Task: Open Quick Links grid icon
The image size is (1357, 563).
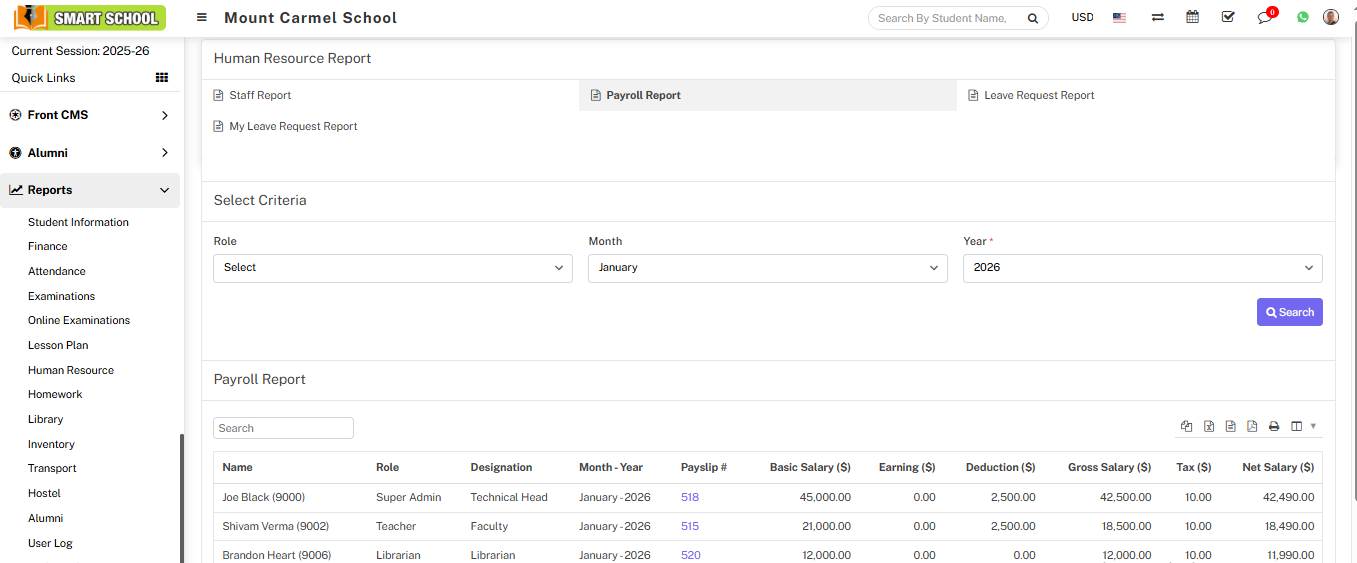Action: [162, 78]
